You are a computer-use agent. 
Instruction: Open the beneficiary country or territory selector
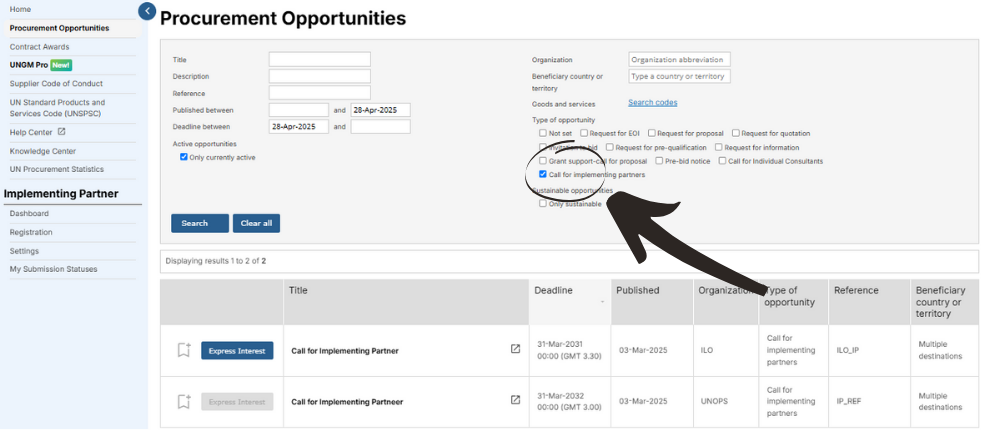click(x=679, y=77)
